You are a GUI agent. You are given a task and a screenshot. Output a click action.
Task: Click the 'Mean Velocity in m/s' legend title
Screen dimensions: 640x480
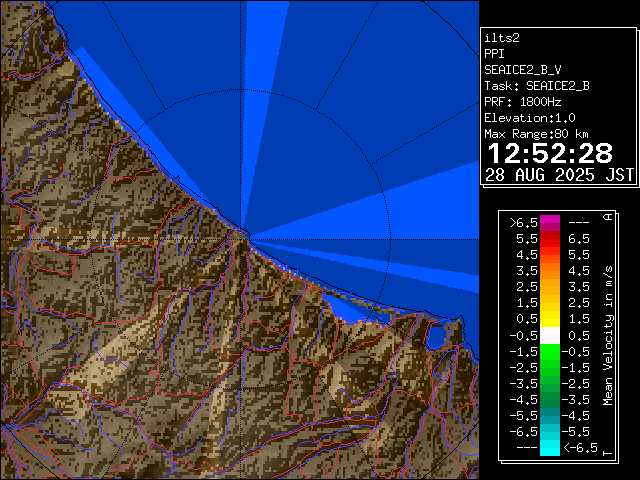click(x=607, y=335)
